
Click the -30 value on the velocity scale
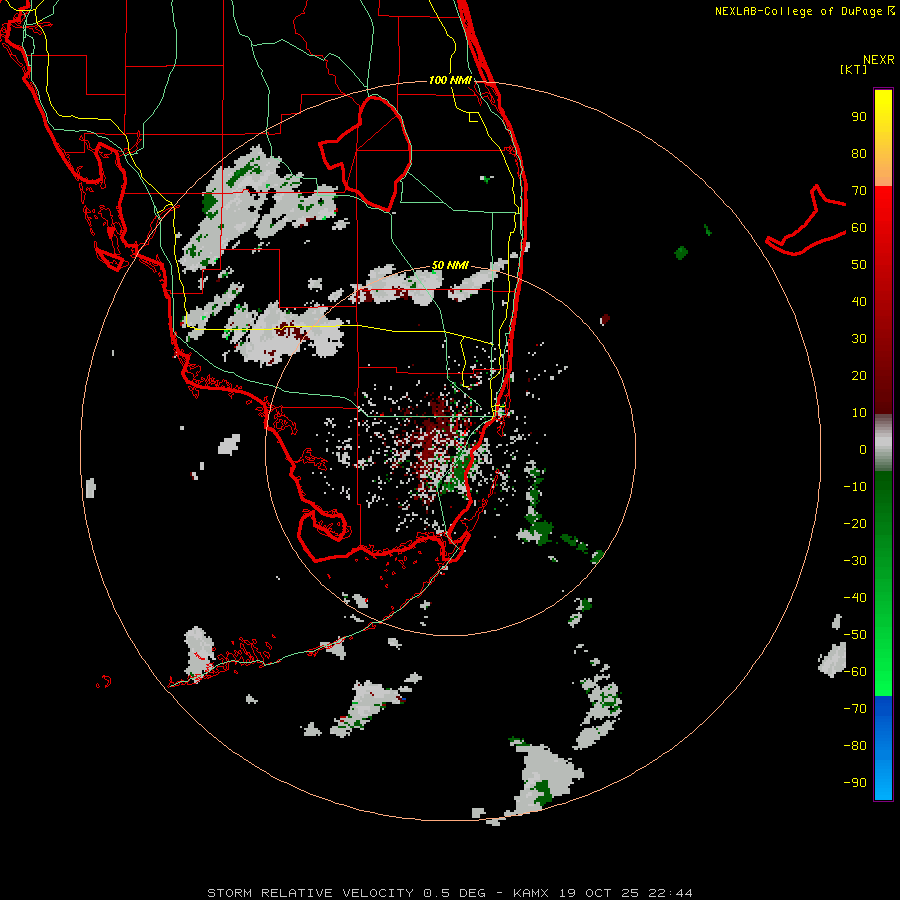[855, 561]
